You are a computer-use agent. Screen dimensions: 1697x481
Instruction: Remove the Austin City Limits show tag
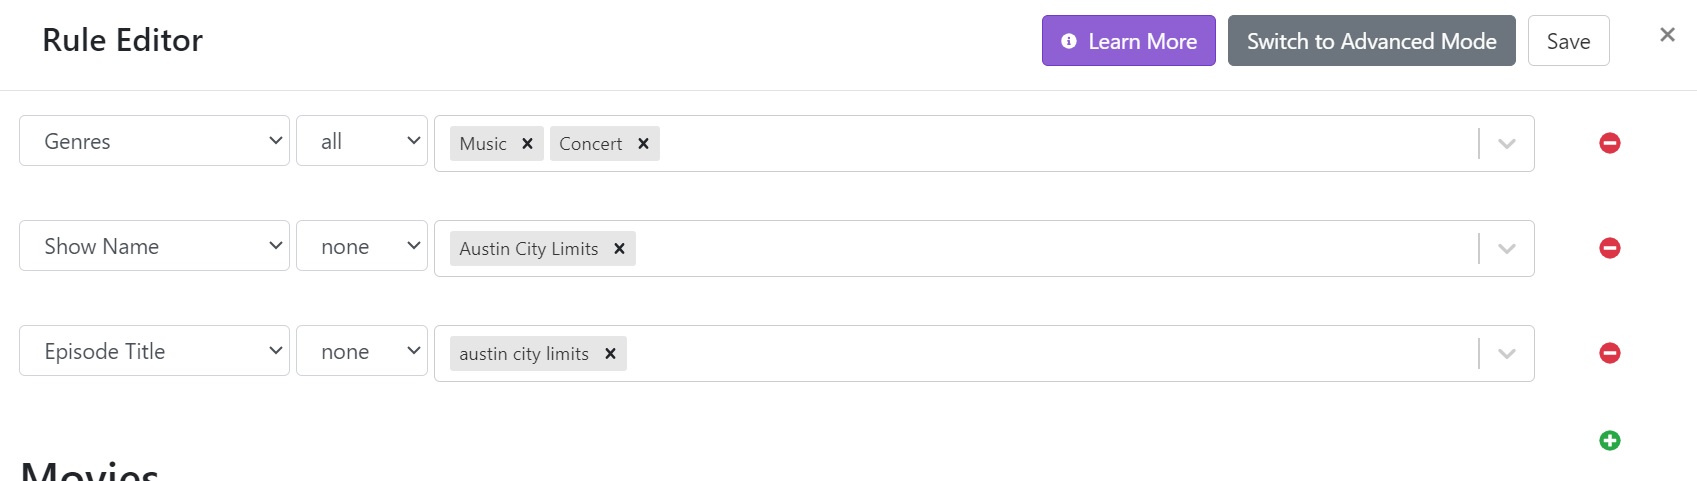coord(619,249)
